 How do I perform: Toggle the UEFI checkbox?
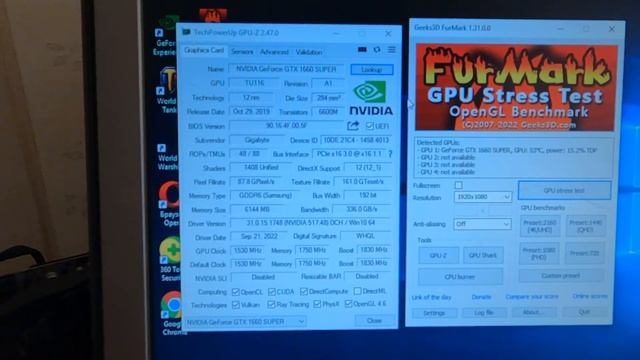370,125
